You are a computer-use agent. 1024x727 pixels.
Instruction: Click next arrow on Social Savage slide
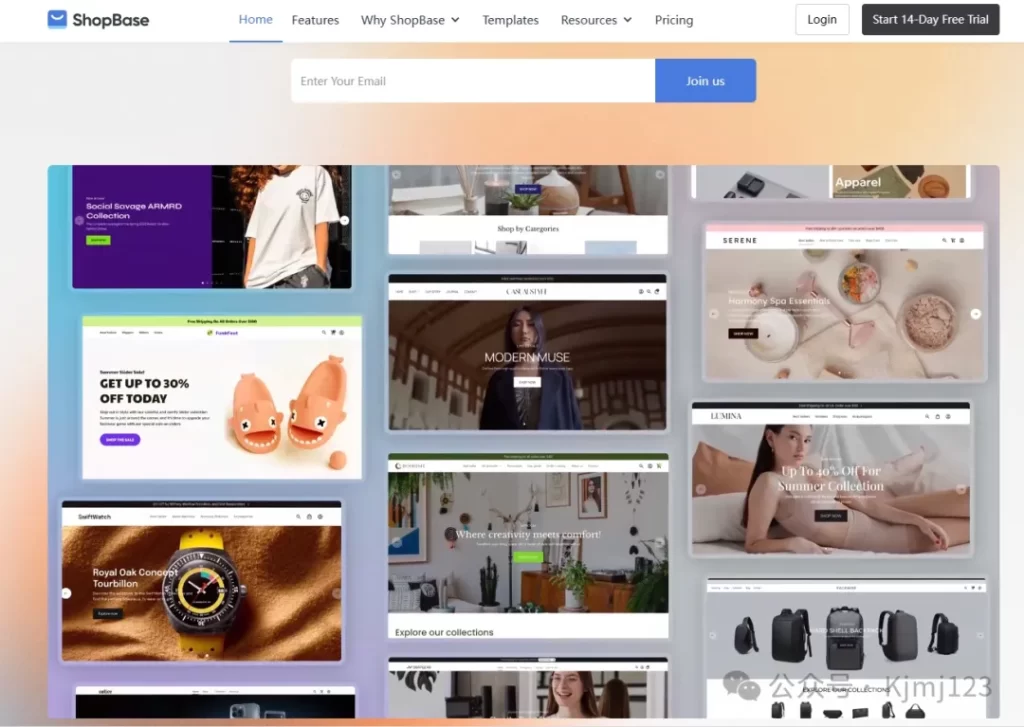click(x=344, y=220)
